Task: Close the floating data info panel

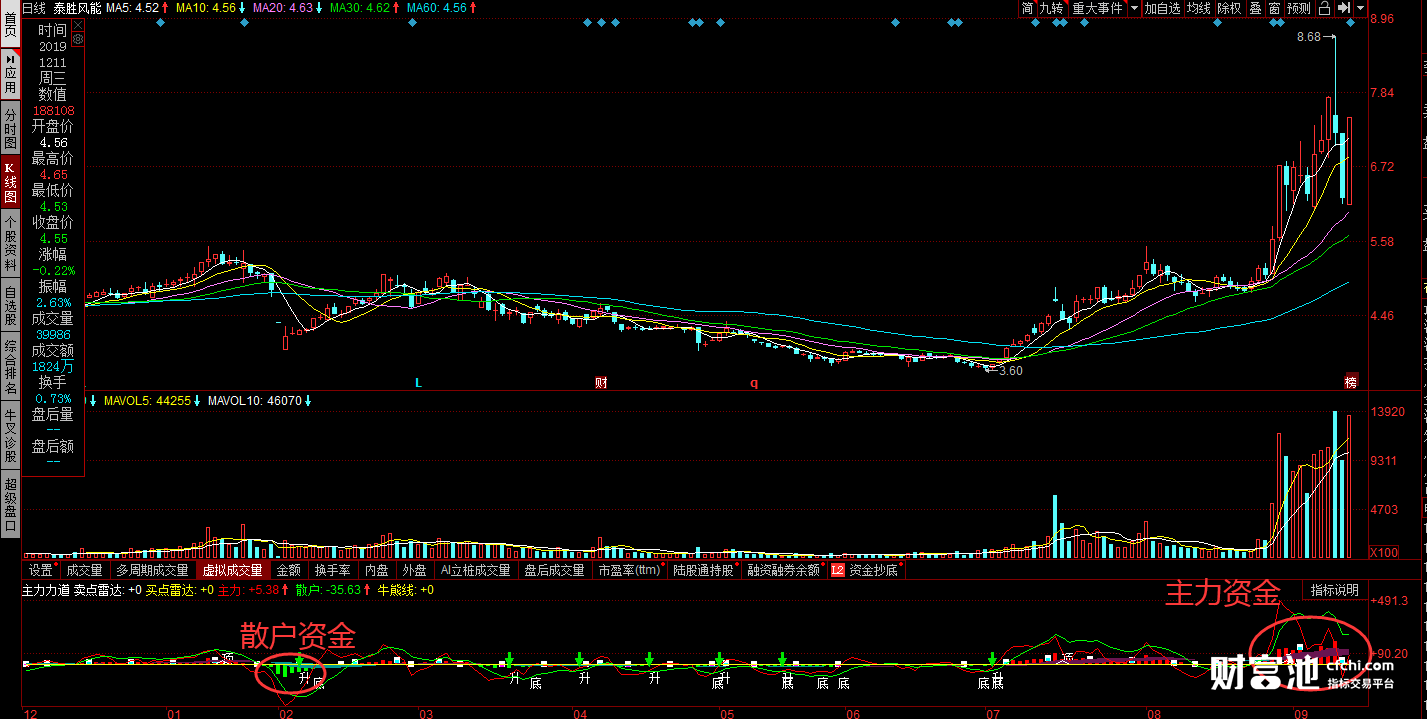Action: [x=77, y=24]
